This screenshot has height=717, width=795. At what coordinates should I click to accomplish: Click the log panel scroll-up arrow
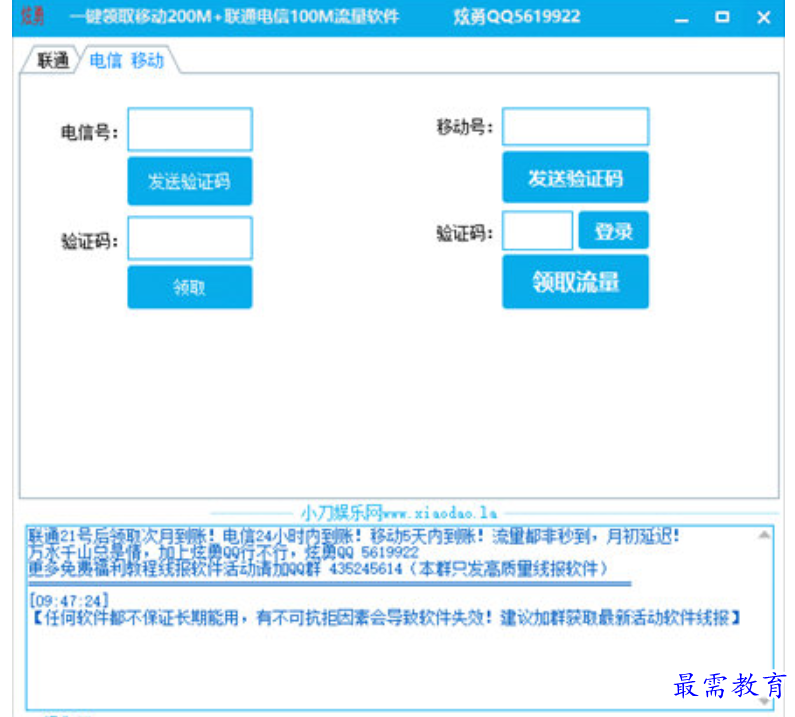(x=764, y=535)
